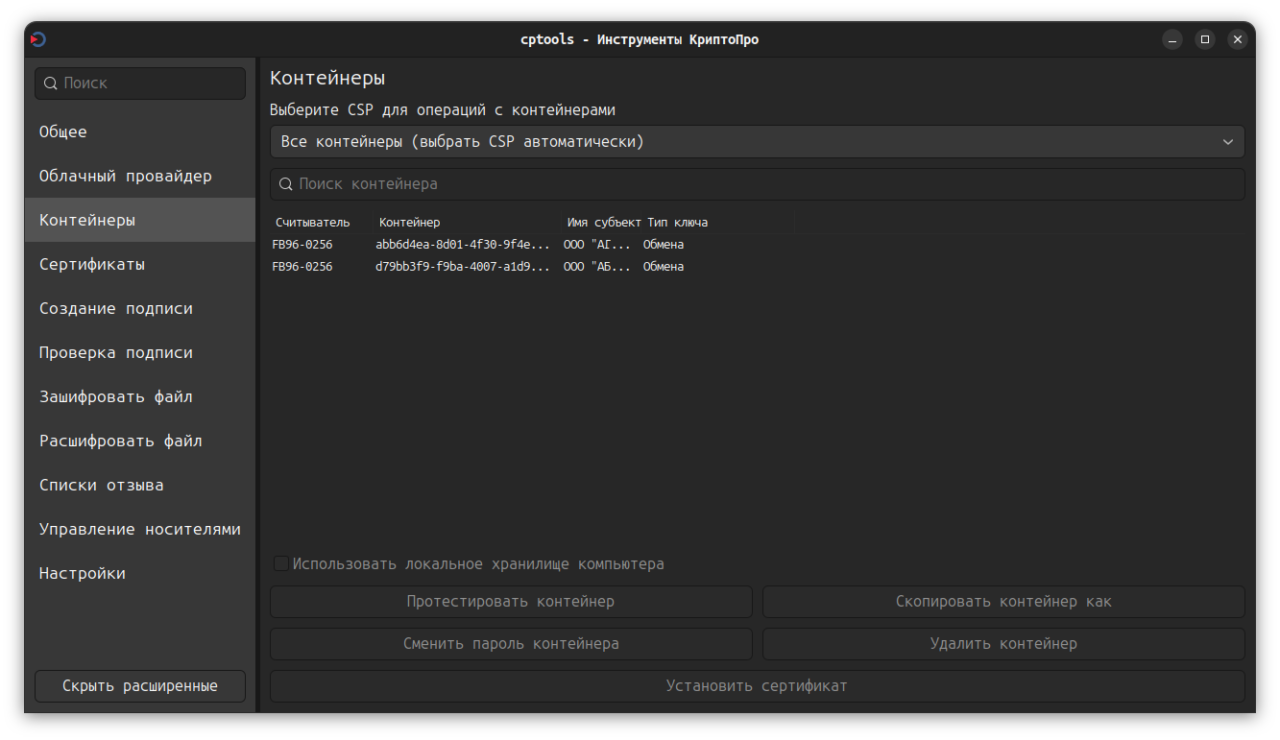The width and height of the screenshot is (1280, 740).
Task: Open Управление носителями section
Action: coord(140,528)
